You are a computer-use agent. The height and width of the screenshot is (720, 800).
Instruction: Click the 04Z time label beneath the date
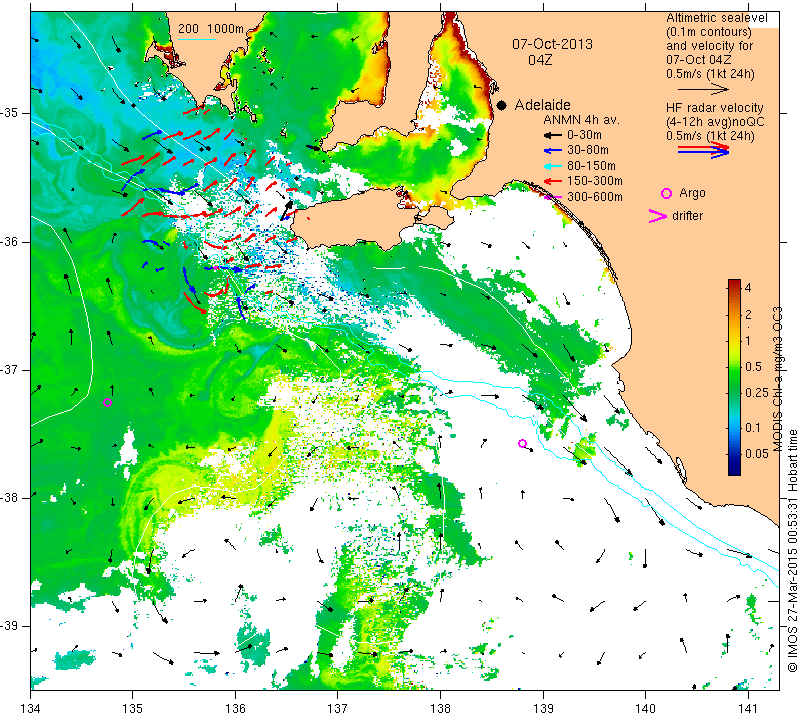[x=540, y=60]
